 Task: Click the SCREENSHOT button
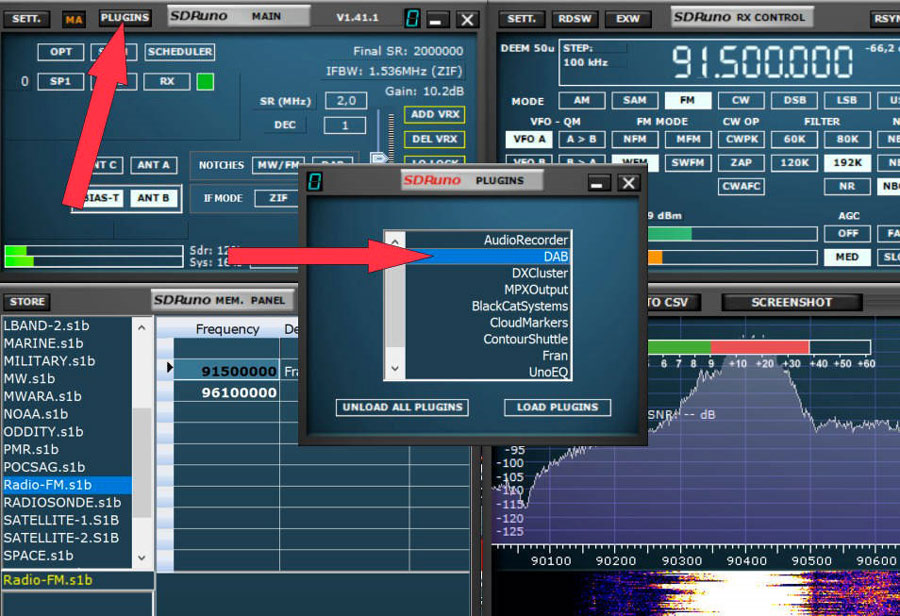point(792,303)
